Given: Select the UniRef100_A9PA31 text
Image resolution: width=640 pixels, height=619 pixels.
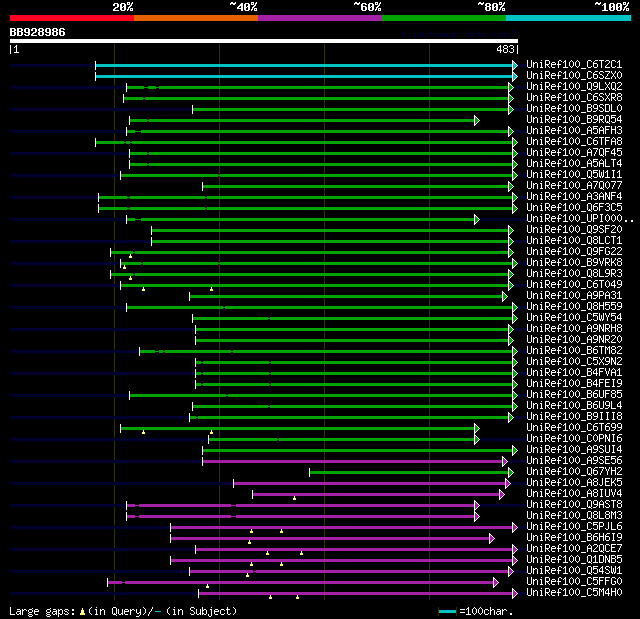Looking at the screenshot, I should point(574,296).
